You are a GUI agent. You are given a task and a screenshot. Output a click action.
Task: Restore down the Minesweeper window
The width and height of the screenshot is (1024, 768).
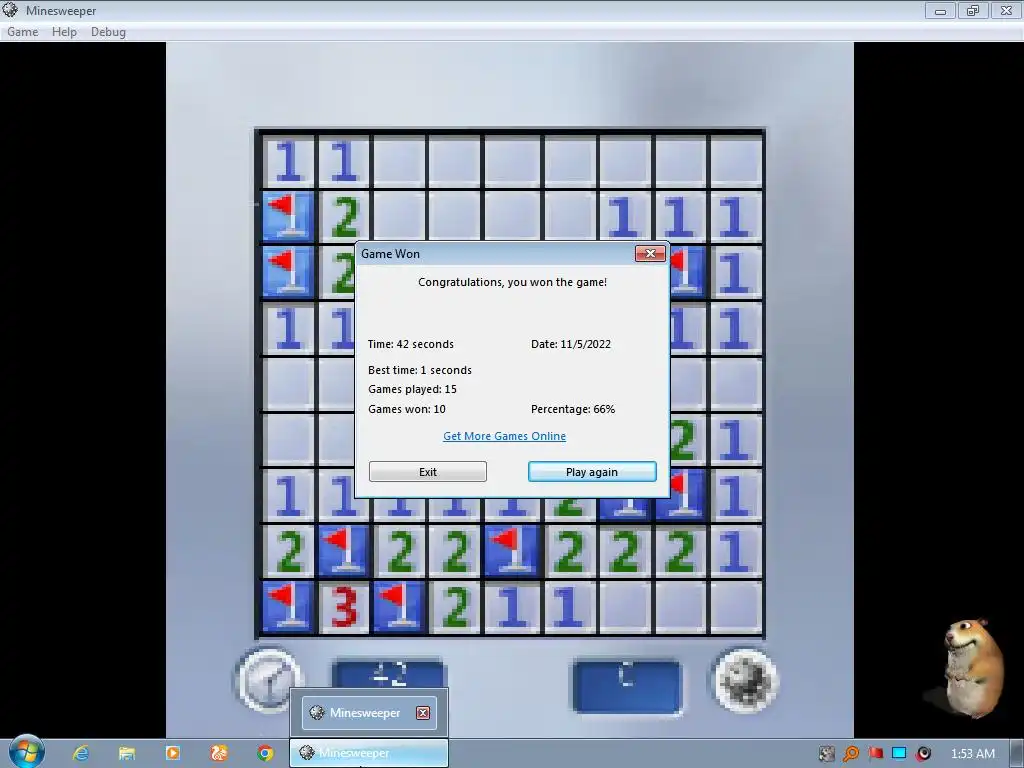click(x=973, y=10)
